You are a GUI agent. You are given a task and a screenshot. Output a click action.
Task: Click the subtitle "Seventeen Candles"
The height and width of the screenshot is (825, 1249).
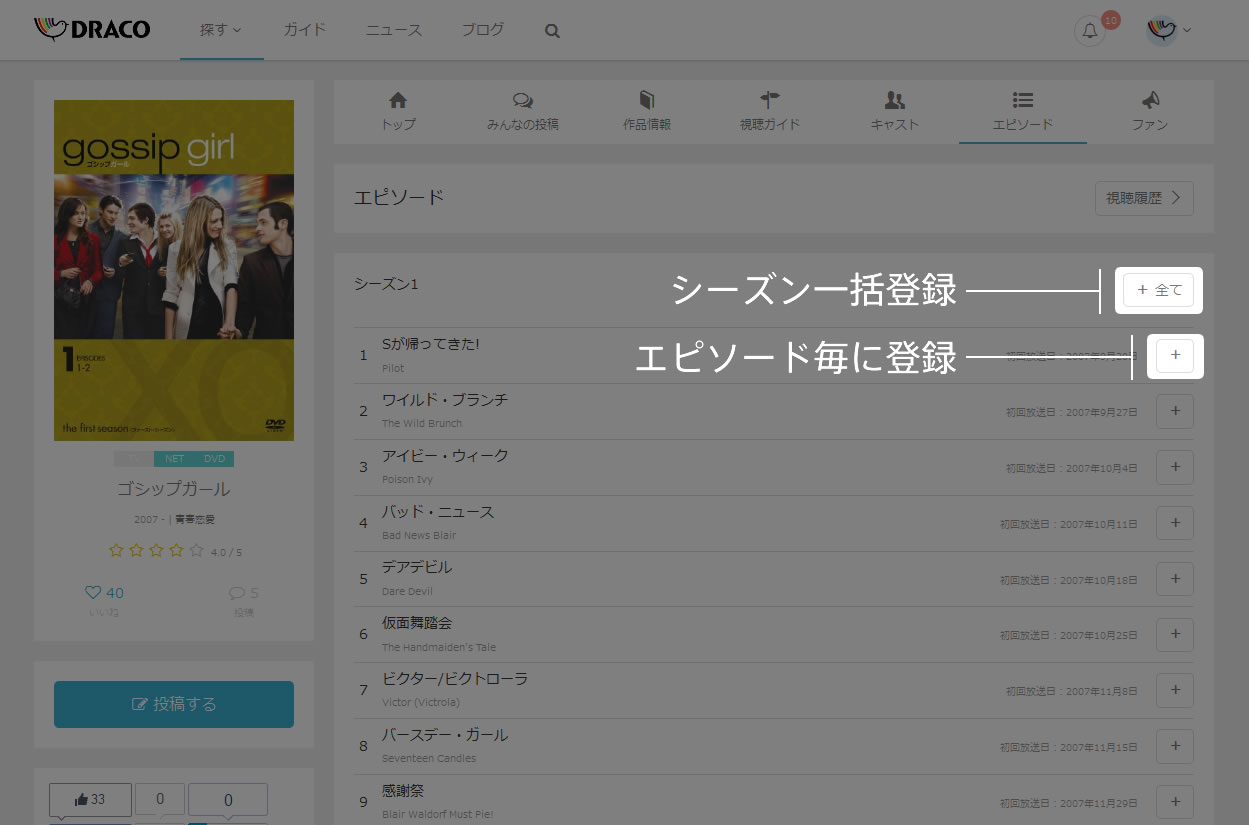point(429,758)
